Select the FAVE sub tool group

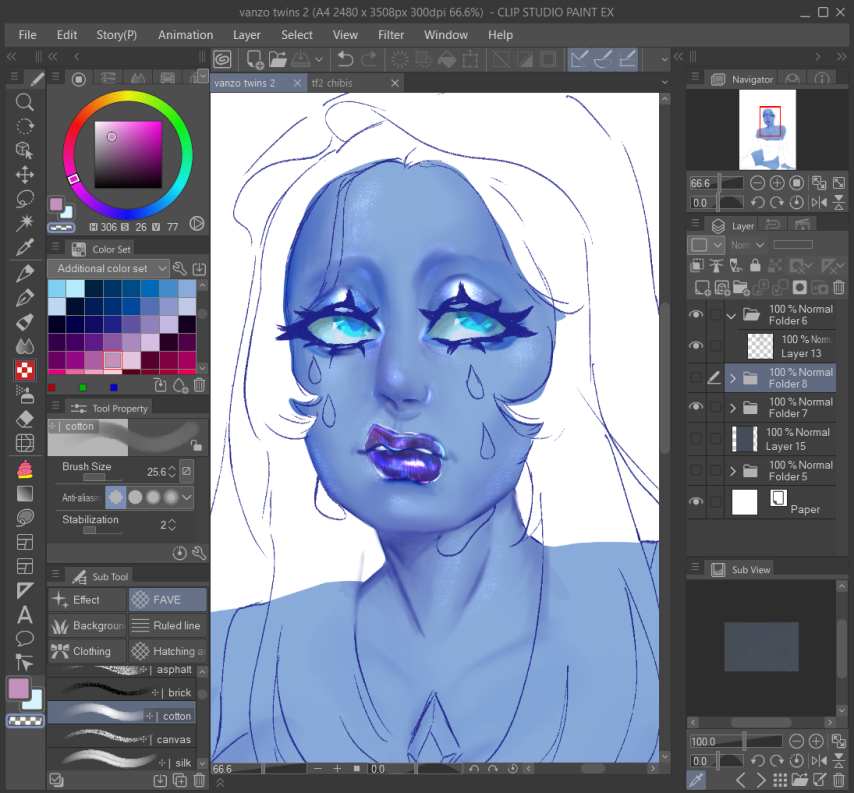point(168,600)
